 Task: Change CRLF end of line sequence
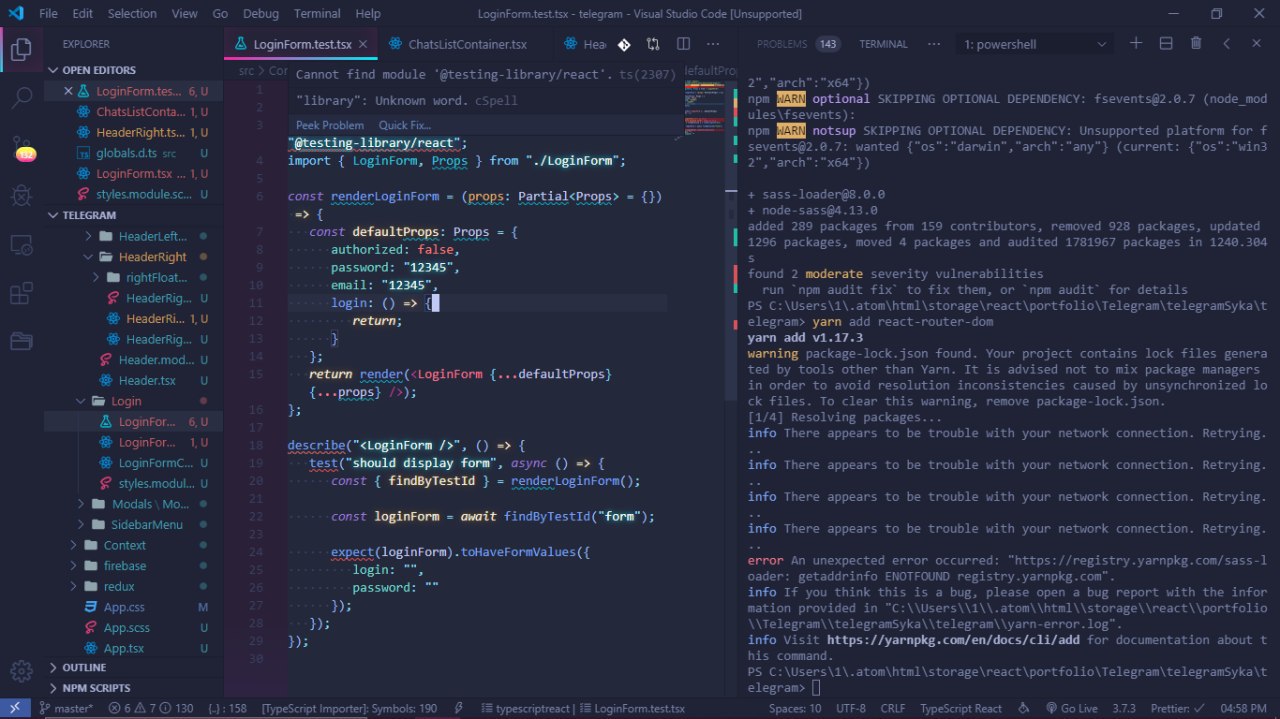pyautogui.click(x=893, y=709)
